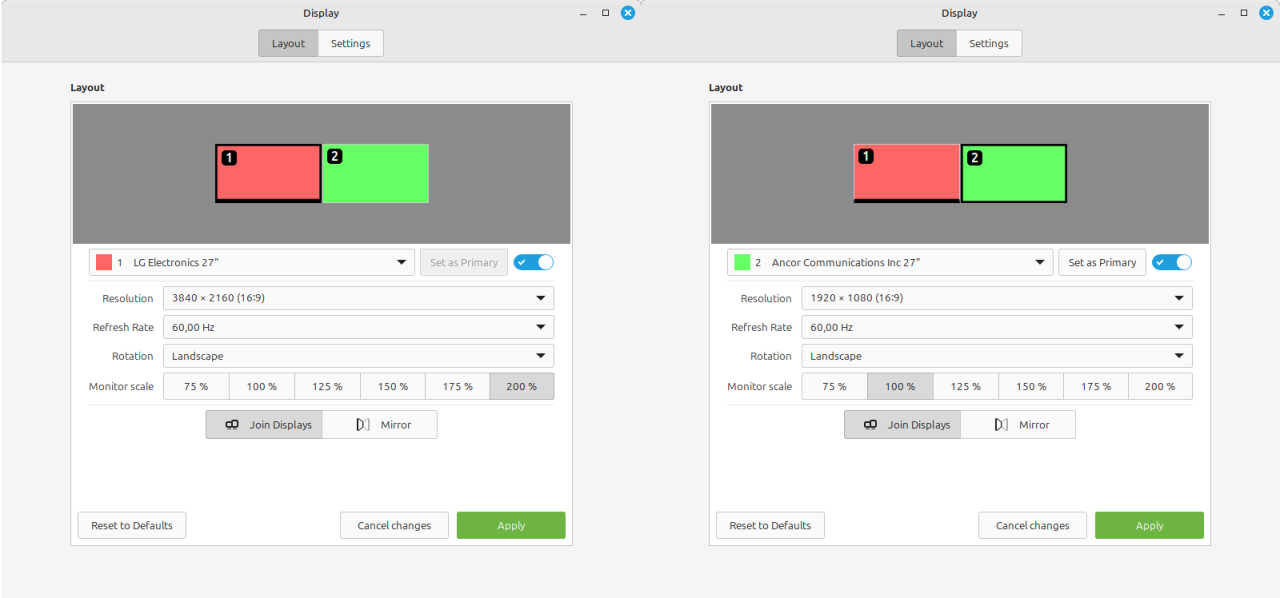Click the Join Displays icon in the Ancor Communications window
This screenshot has width=1280, height=598.
870,425
